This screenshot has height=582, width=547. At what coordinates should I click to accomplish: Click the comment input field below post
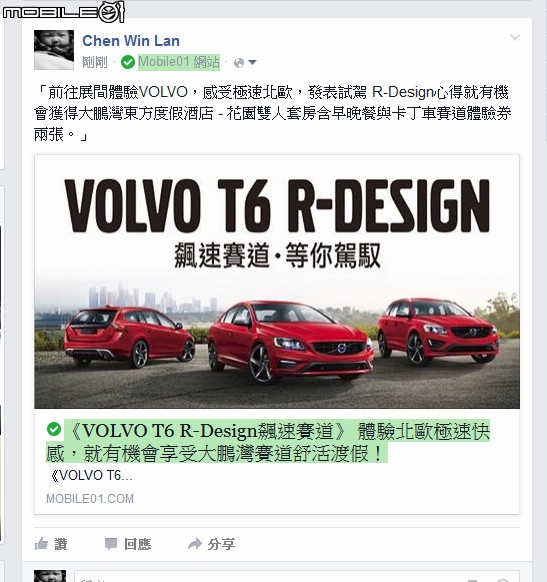coord(297,576)
